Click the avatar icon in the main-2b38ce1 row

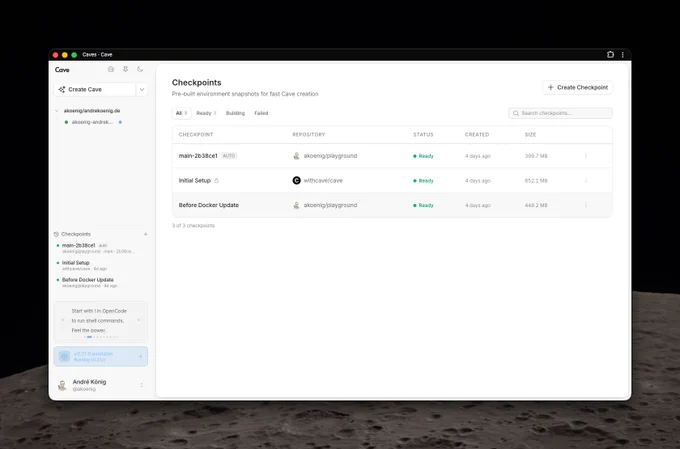[296, 156]
